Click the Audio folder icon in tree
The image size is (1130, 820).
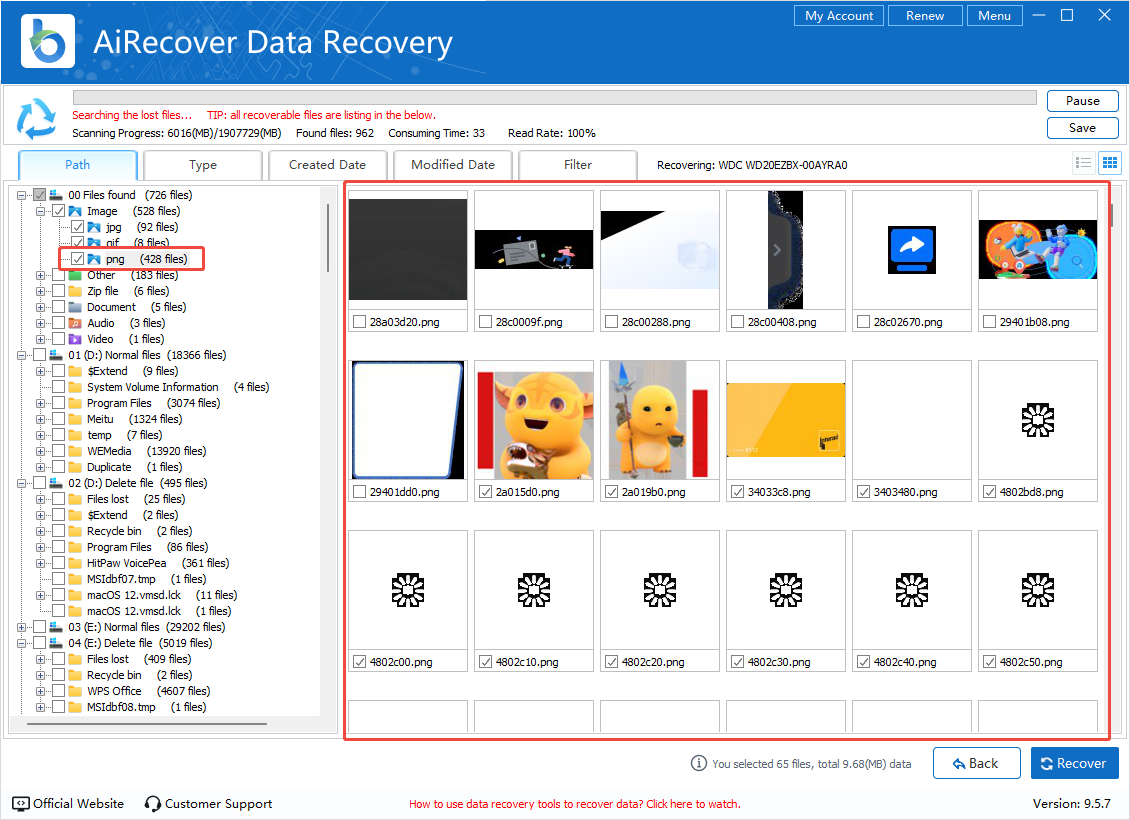pos(75,323)
